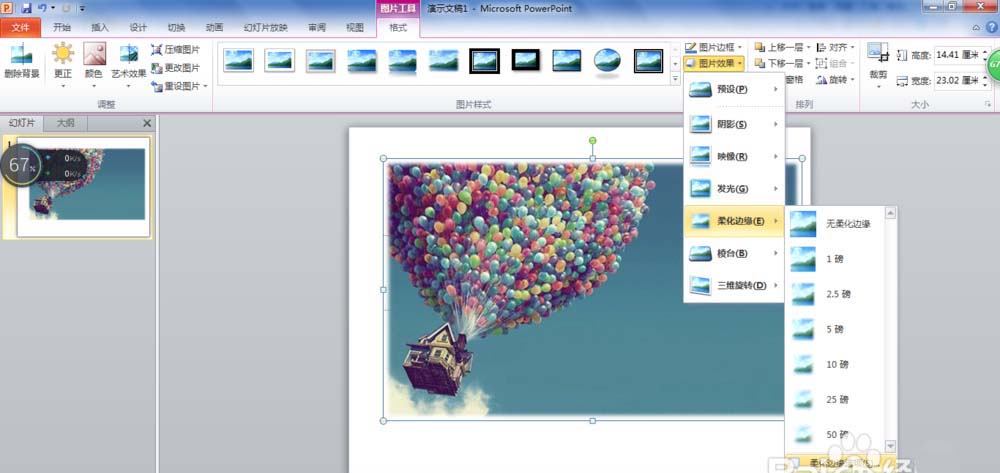Click the PowerPoint application icon in title bar
Viewport: 1000px width, 473px height.
pyautogui.click(x=7, y=8)
